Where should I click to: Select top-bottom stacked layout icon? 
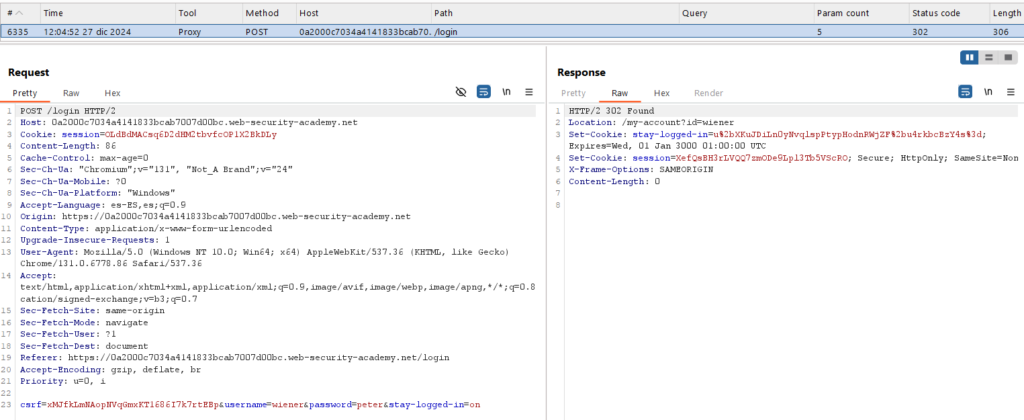coord(989,57)
